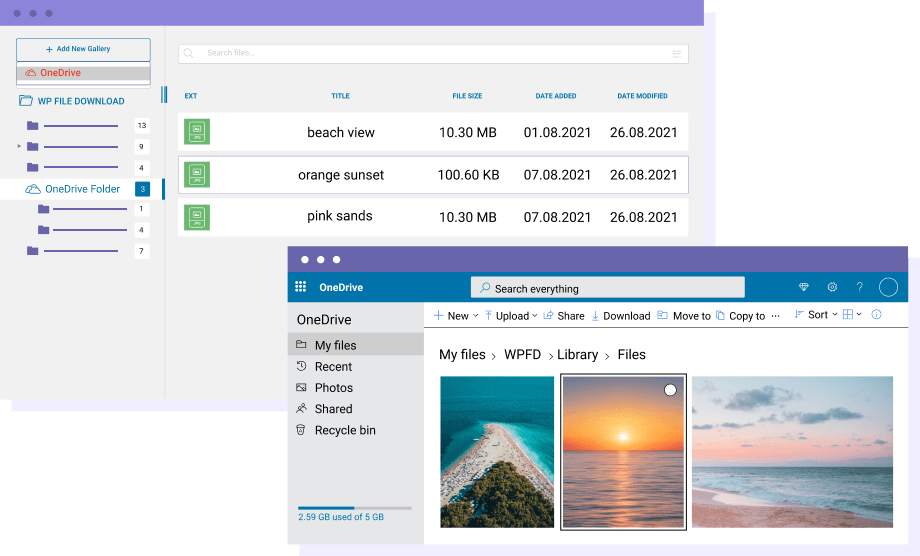This screenshot has width=920, height=556.
Task: Open the Recycle bin
Action: pyautogui.click(x=344, y=430)
